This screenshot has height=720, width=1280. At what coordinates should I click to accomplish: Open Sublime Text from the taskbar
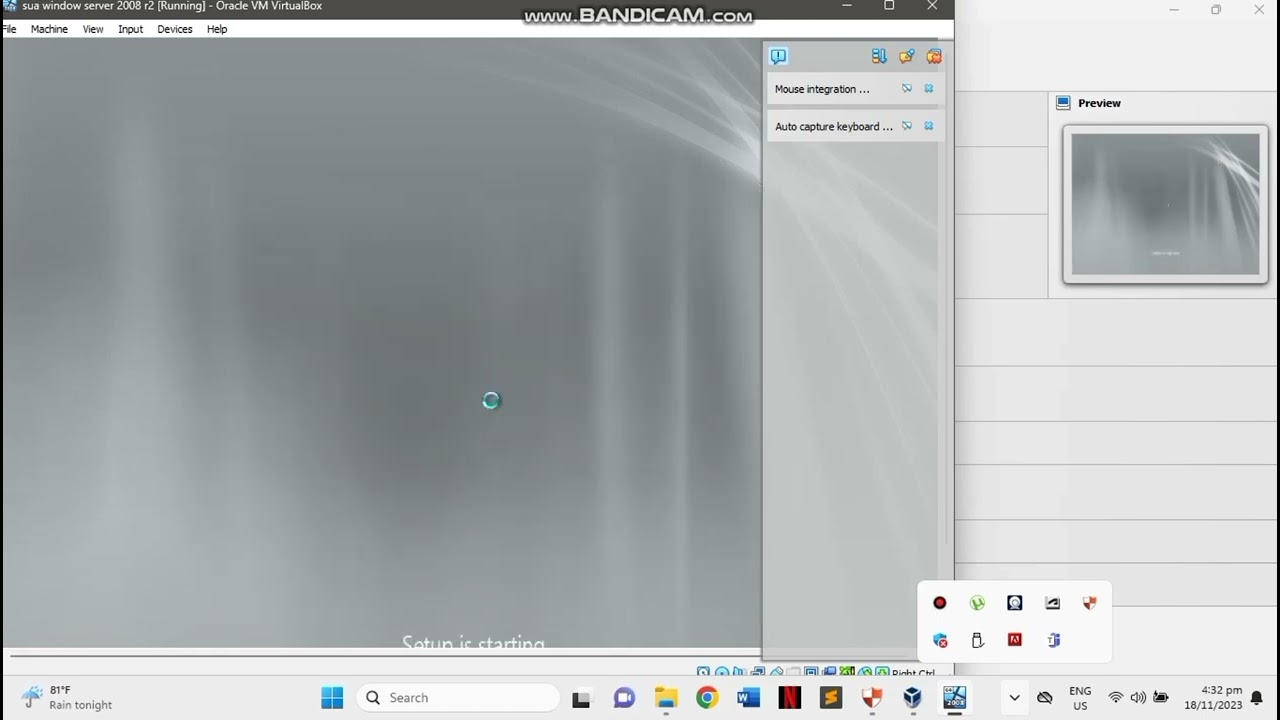(x=831, y=697)
